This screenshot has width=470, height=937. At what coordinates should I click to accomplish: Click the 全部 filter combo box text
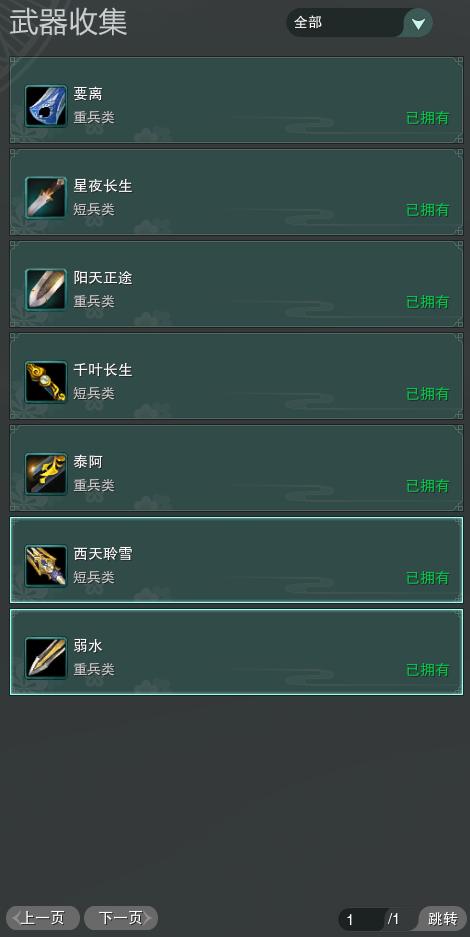[x=308, y=23]
